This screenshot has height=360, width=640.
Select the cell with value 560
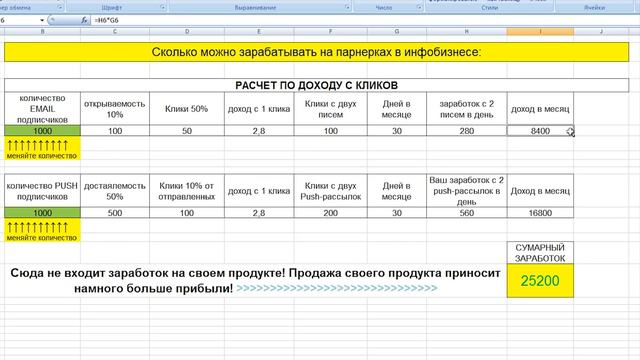[467, 213]
